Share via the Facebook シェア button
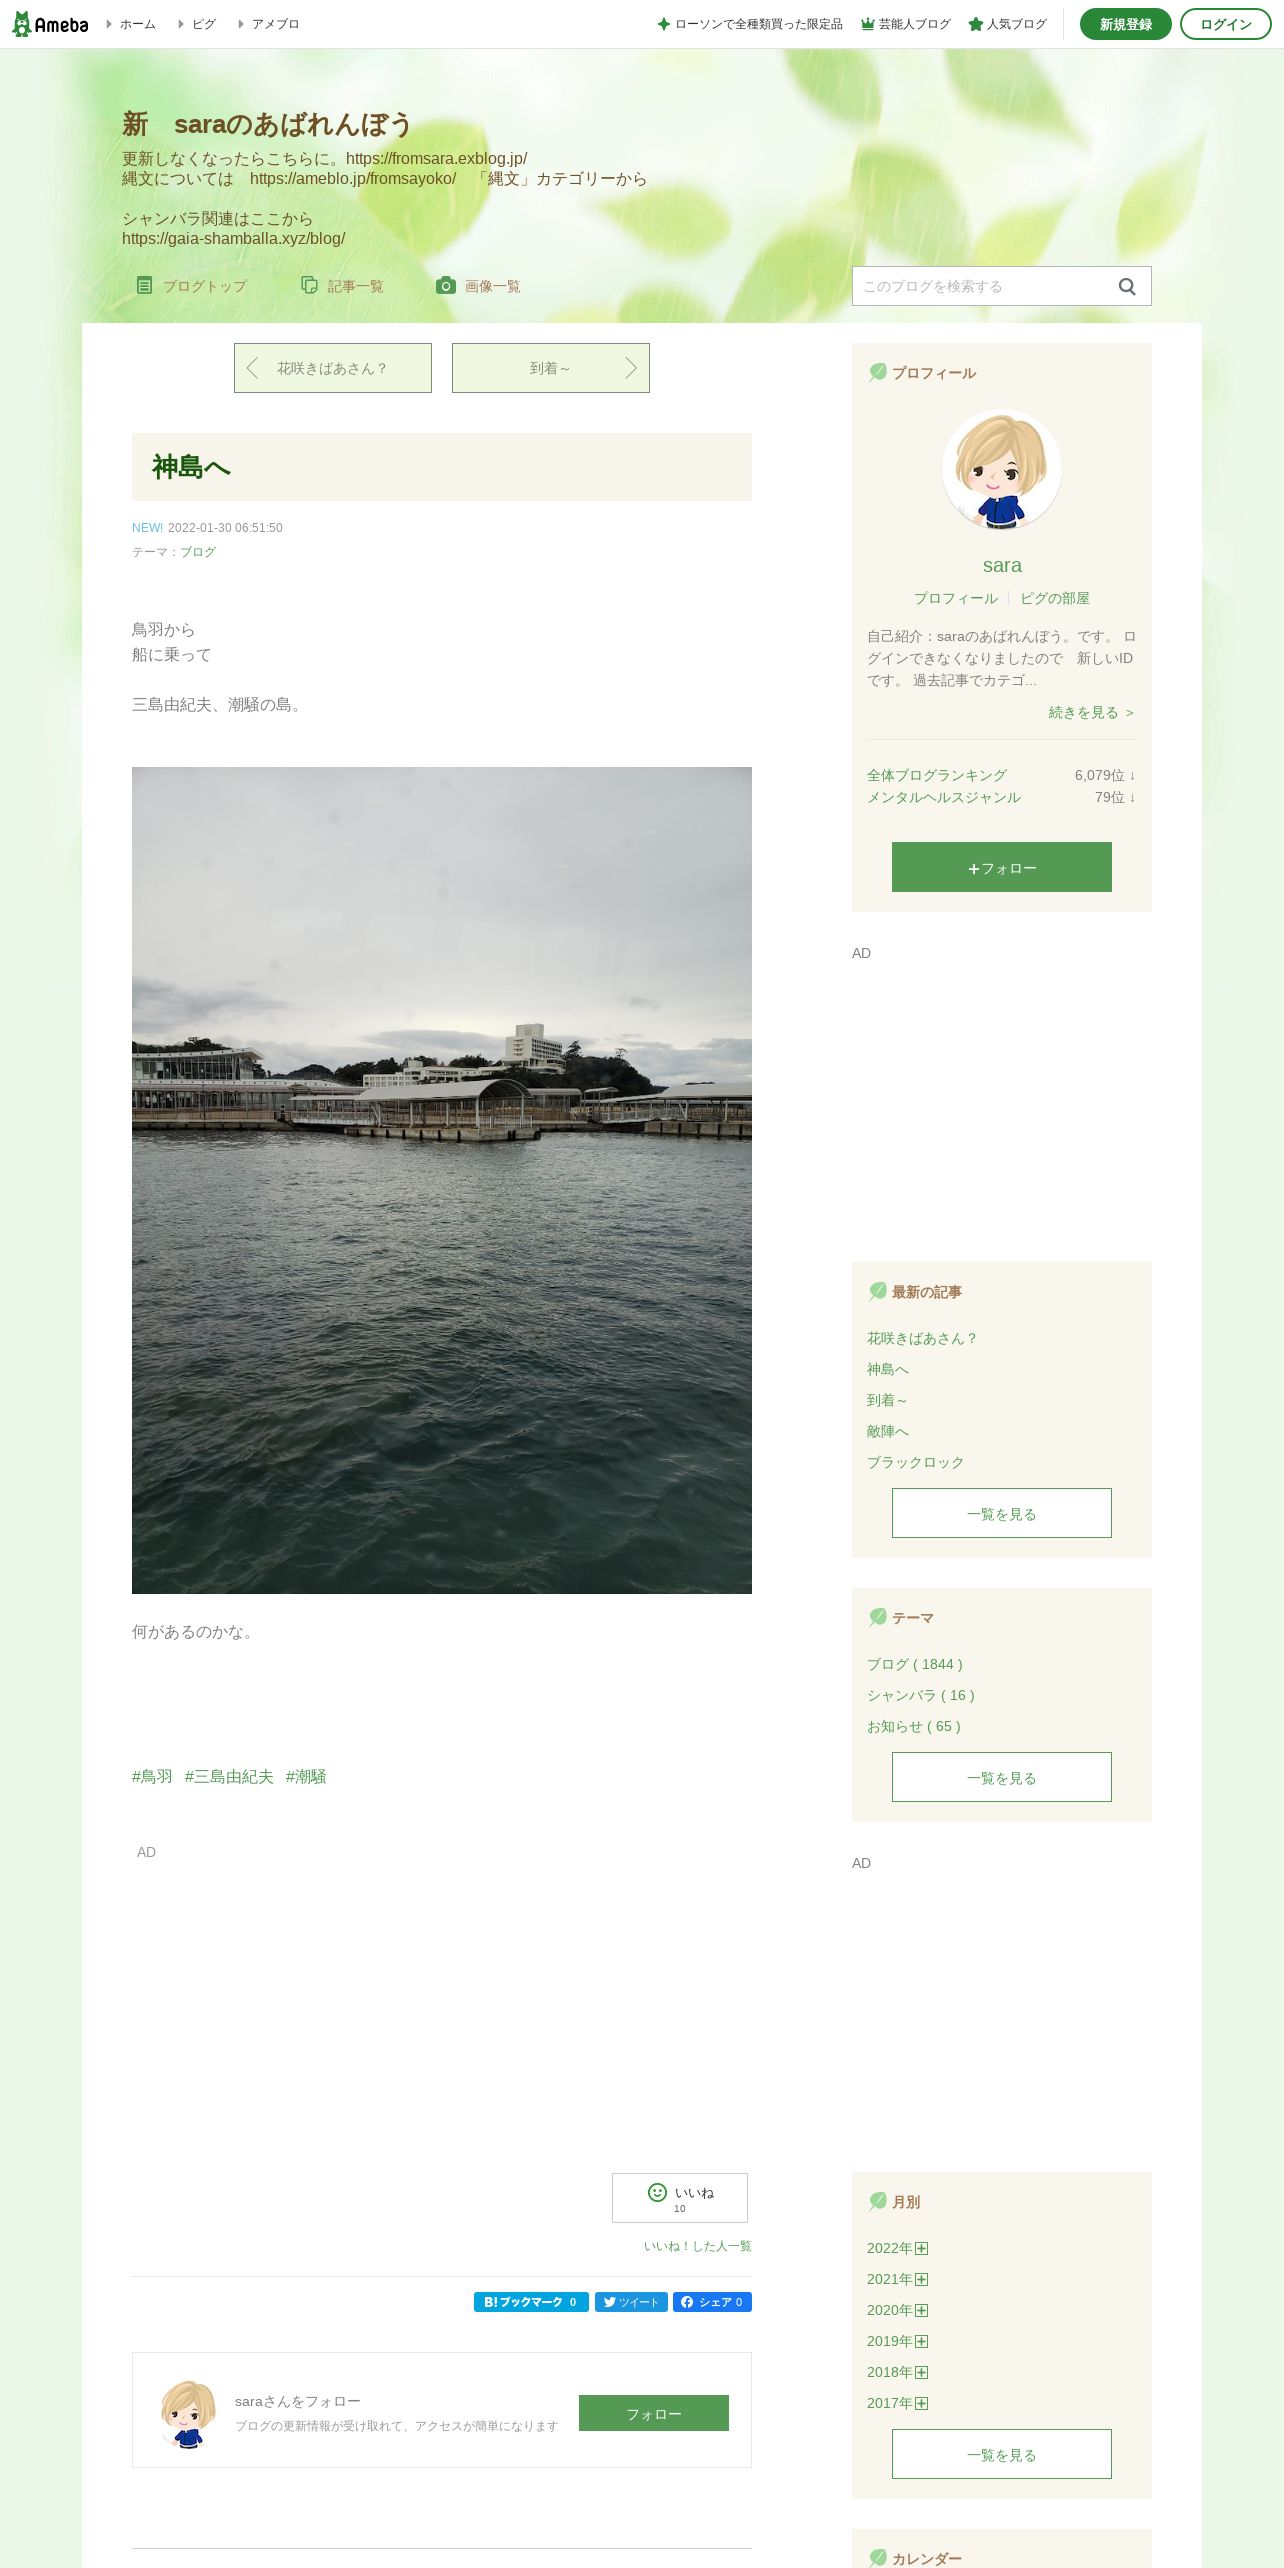The image size is (1284, 2568). (712, 2302)
